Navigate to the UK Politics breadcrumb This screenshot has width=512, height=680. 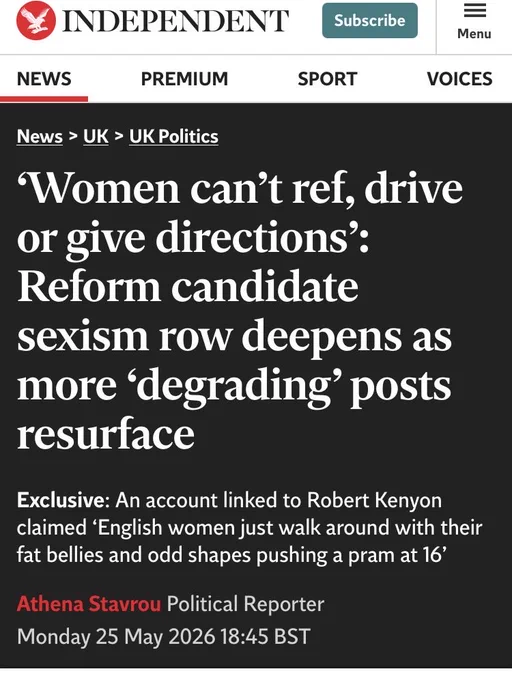pyautogui.click(x=173, y=137)
